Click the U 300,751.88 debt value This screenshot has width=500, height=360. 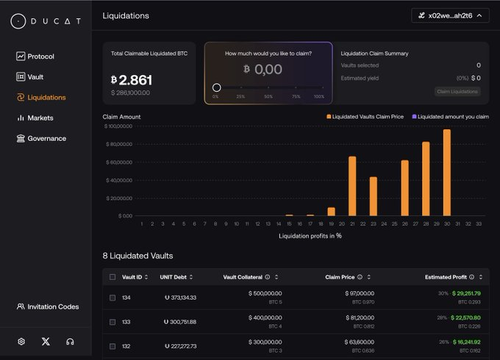pyautogui.click(x=180, y=322)
